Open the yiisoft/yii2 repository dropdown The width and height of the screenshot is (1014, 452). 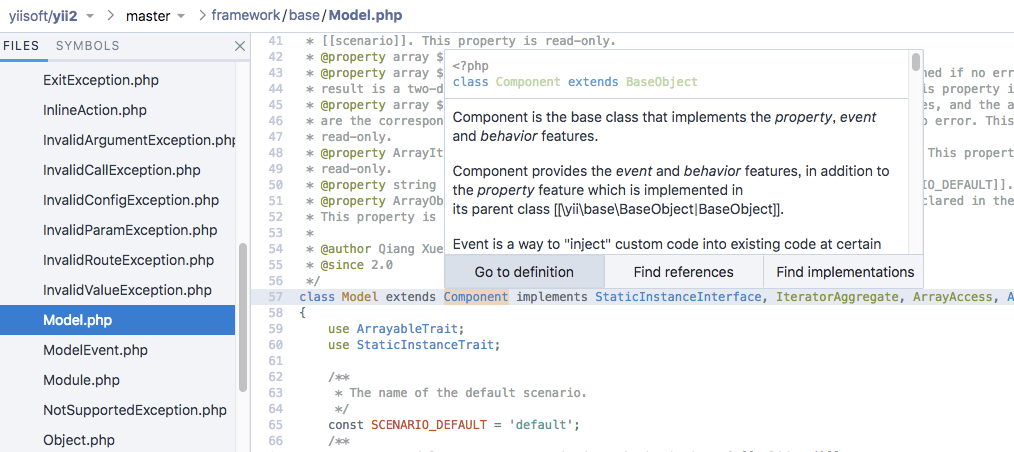tap(50, 16)
